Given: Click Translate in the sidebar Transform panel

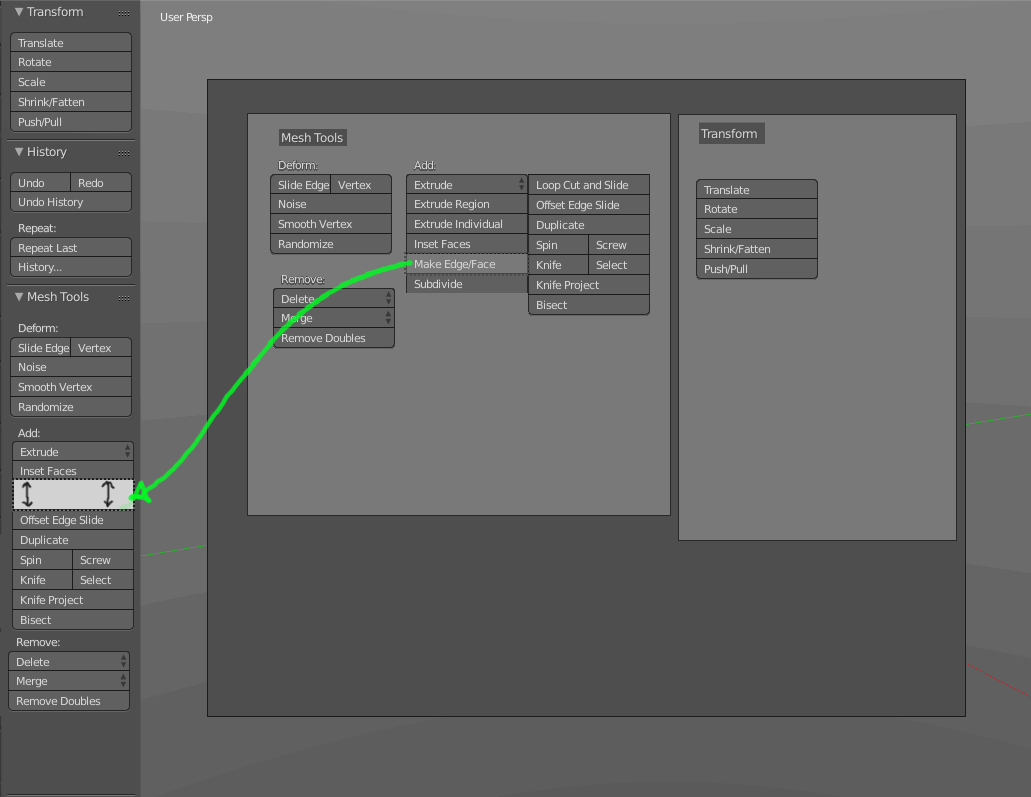Looking at the screenshot, I should [x=71, y=43].
